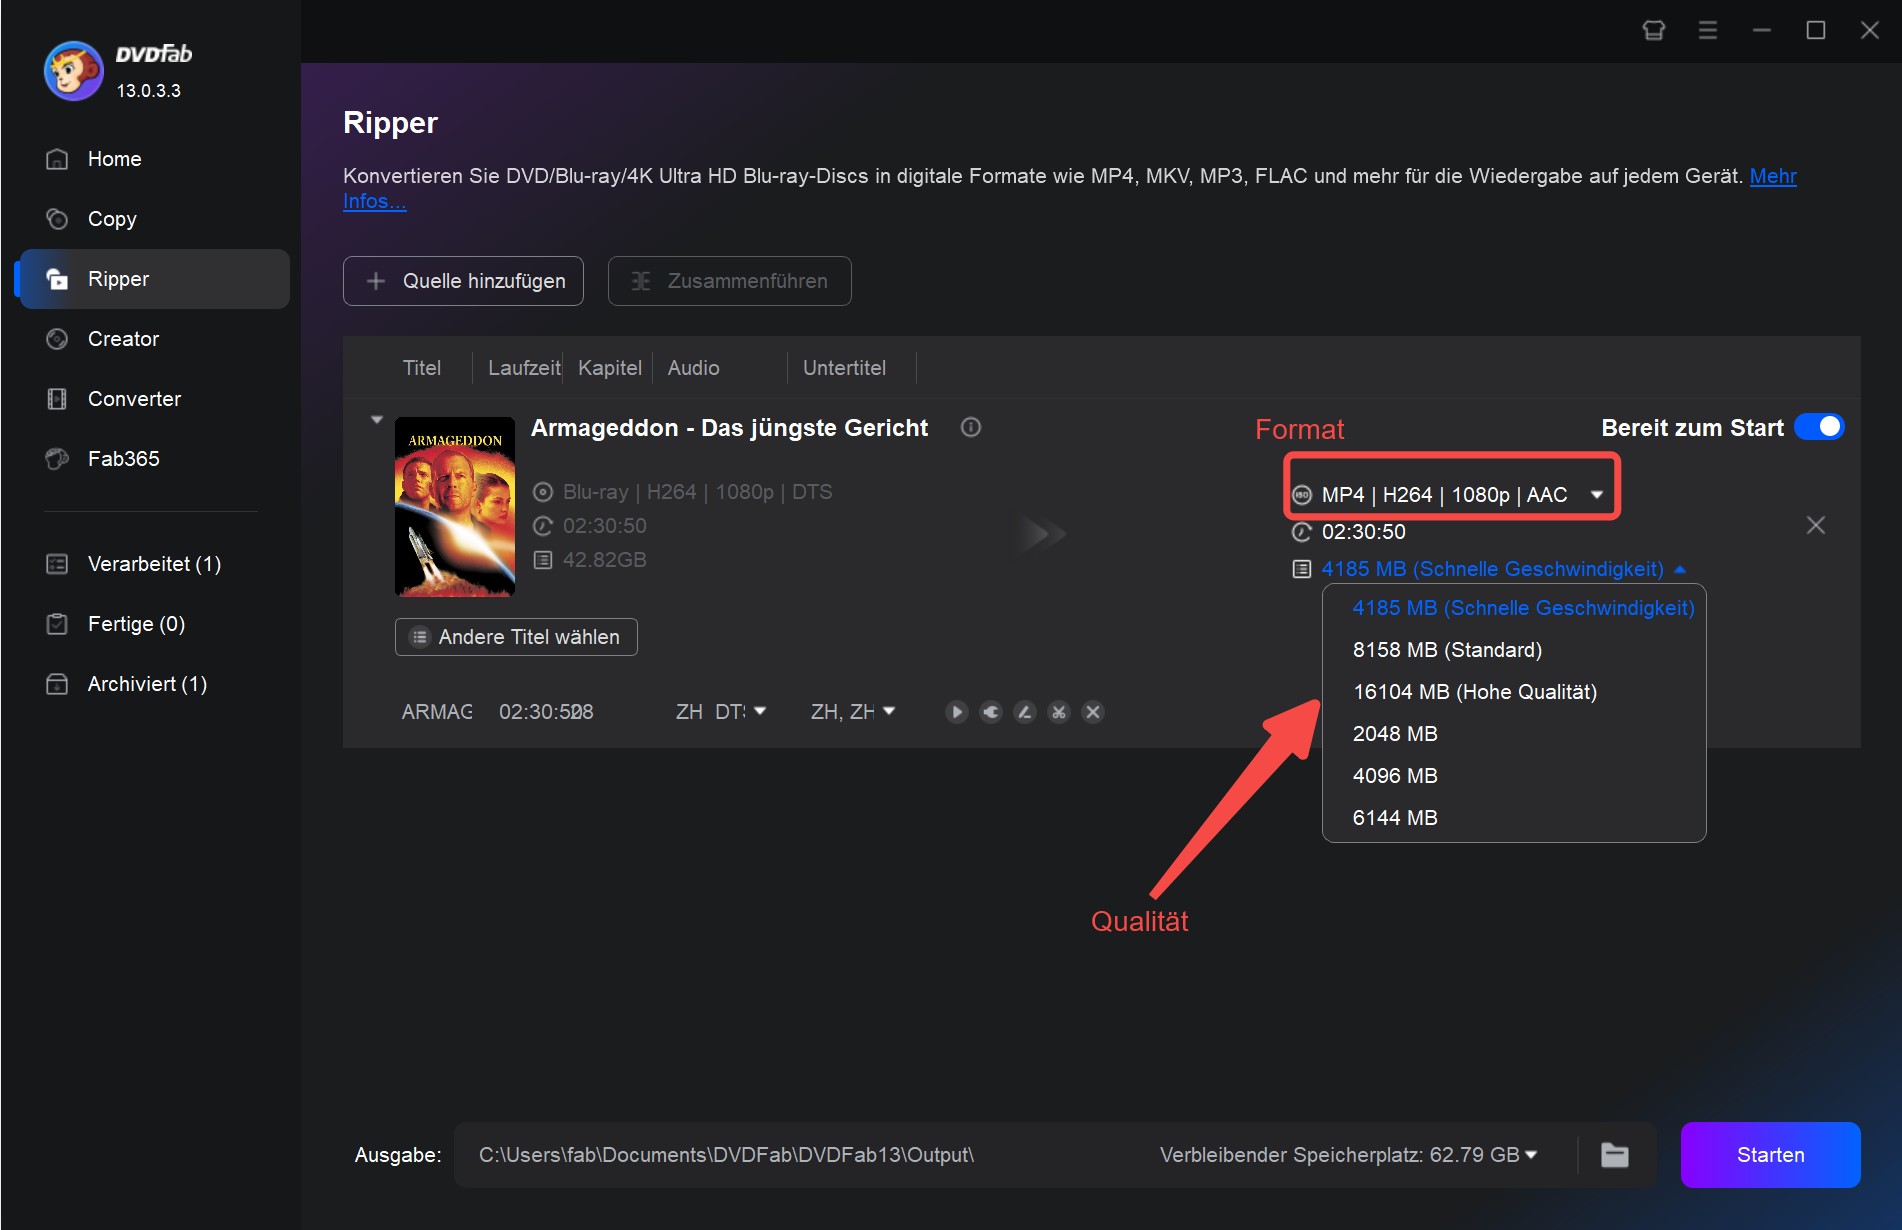Click the Armageddon - Das jüngste Gericht title
This screenshot has width=1902, height=1230.
[729, 428]
